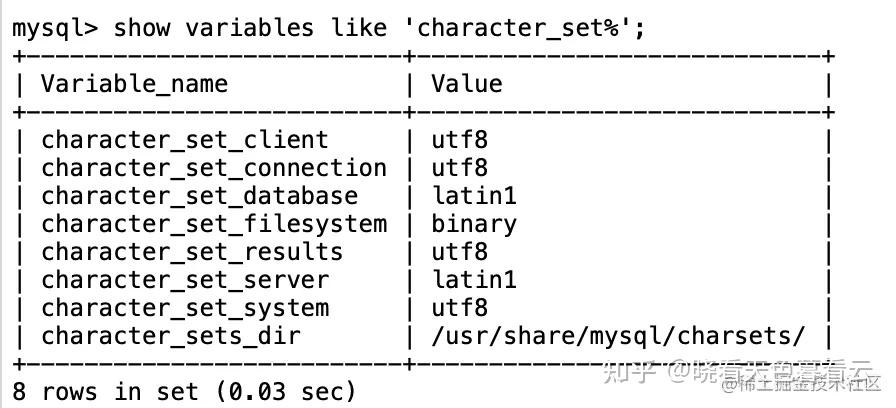
Task: Click the utf8 value for character_set_results
Action: click(x=459, y=252)
